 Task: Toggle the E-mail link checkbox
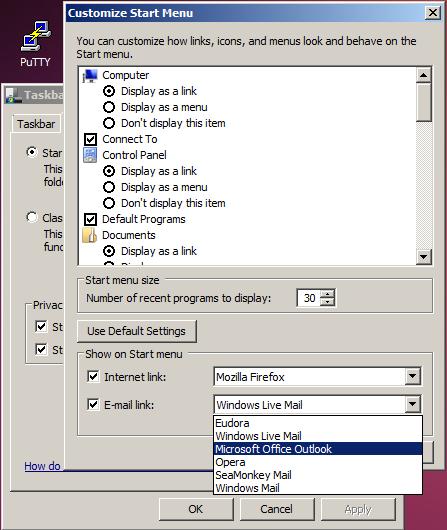93,404
